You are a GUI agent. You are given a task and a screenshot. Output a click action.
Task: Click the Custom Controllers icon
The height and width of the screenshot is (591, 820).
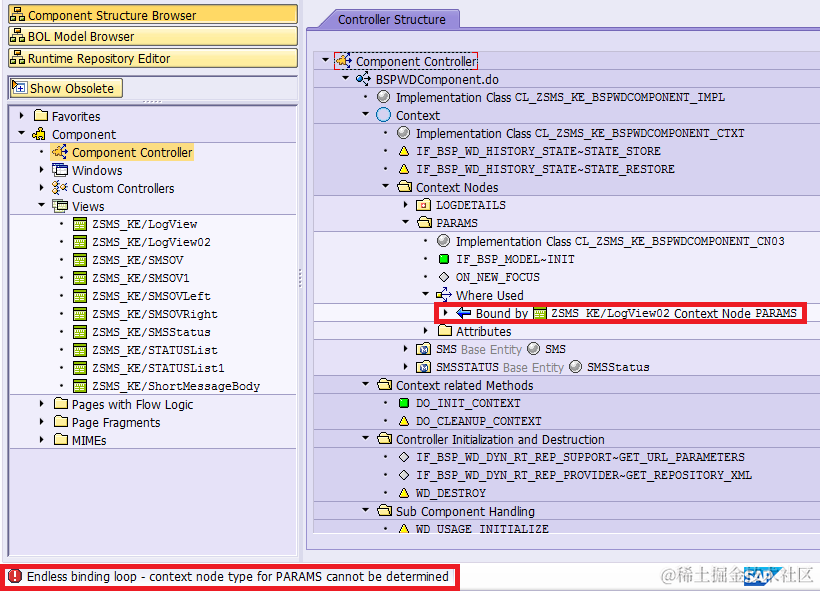point(60,187)
